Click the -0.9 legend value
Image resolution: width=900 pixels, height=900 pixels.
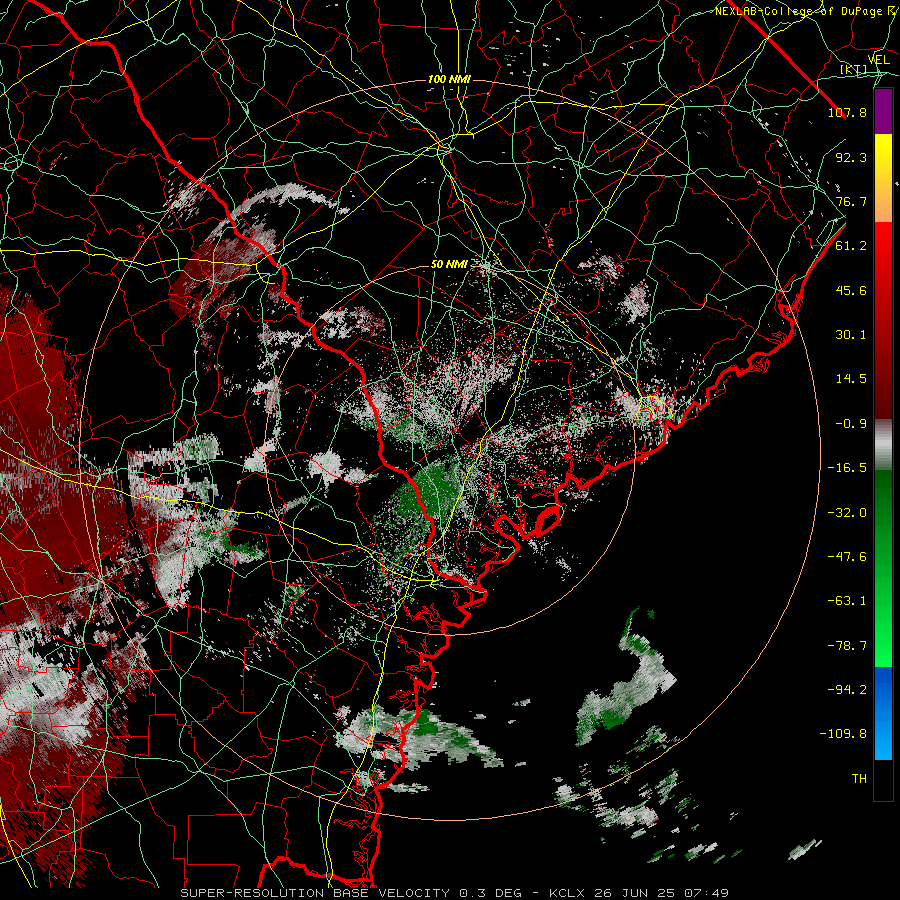click(x=851, y=424)
